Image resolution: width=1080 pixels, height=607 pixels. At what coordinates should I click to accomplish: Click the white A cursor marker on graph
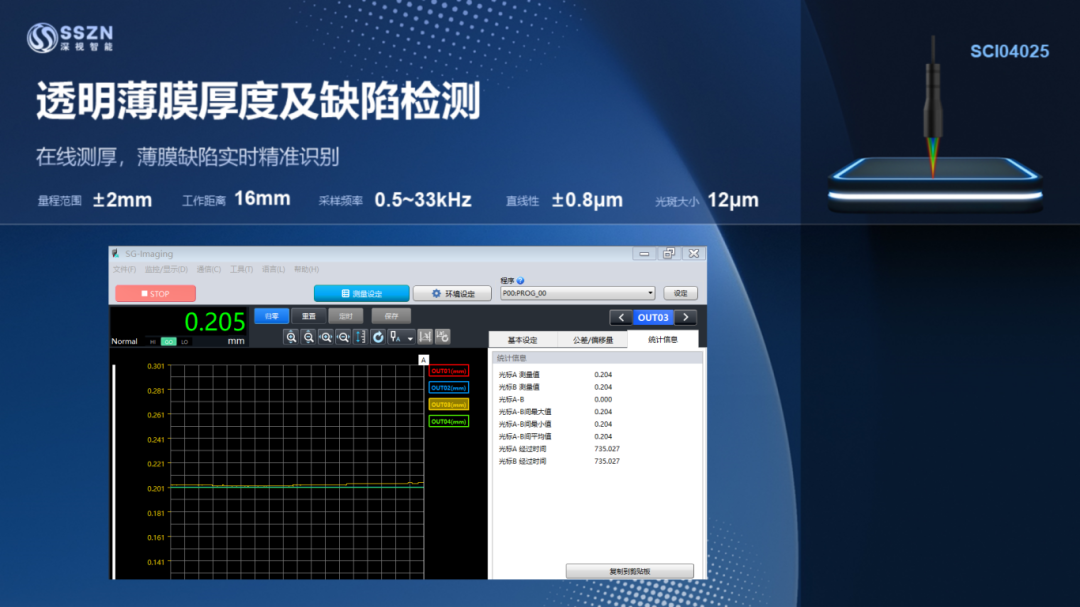tap(423, 360)
